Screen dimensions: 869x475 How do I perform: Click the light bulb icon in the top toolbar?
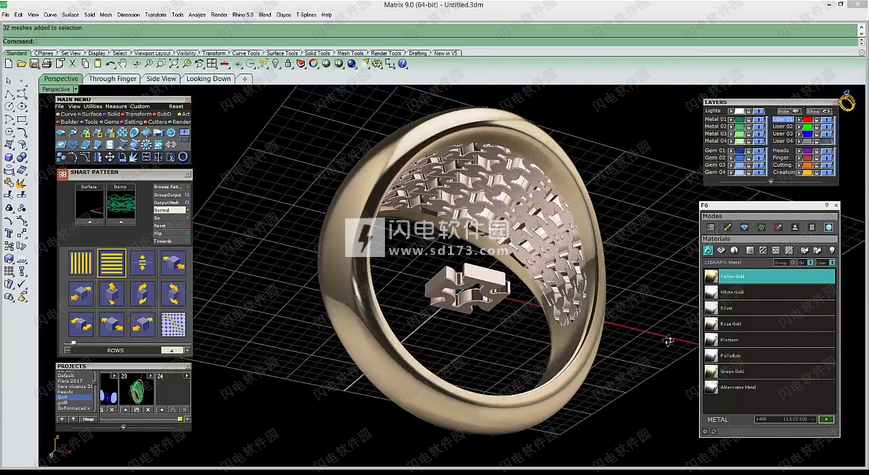pyautogui.click(x=275, y=64)
